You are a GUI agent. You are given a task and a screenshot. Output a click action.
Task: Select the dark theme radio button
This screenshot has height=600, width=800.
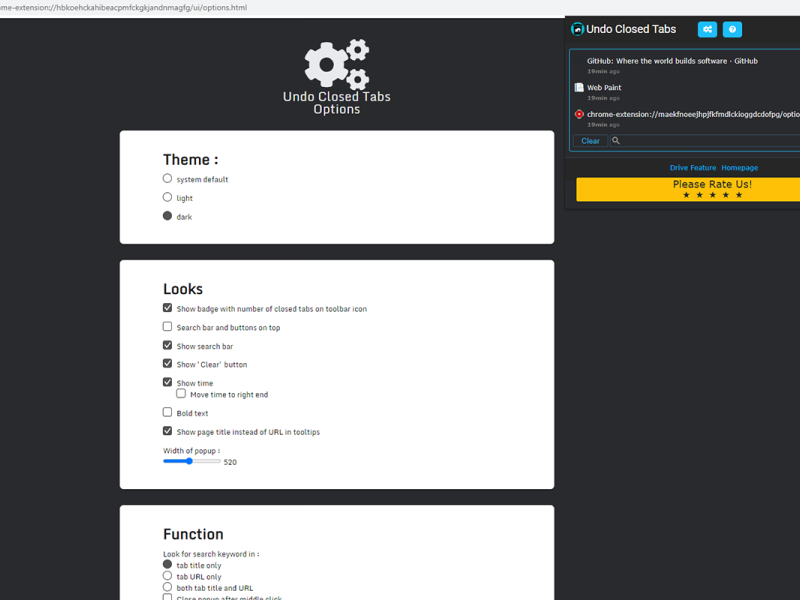point(167,216)
